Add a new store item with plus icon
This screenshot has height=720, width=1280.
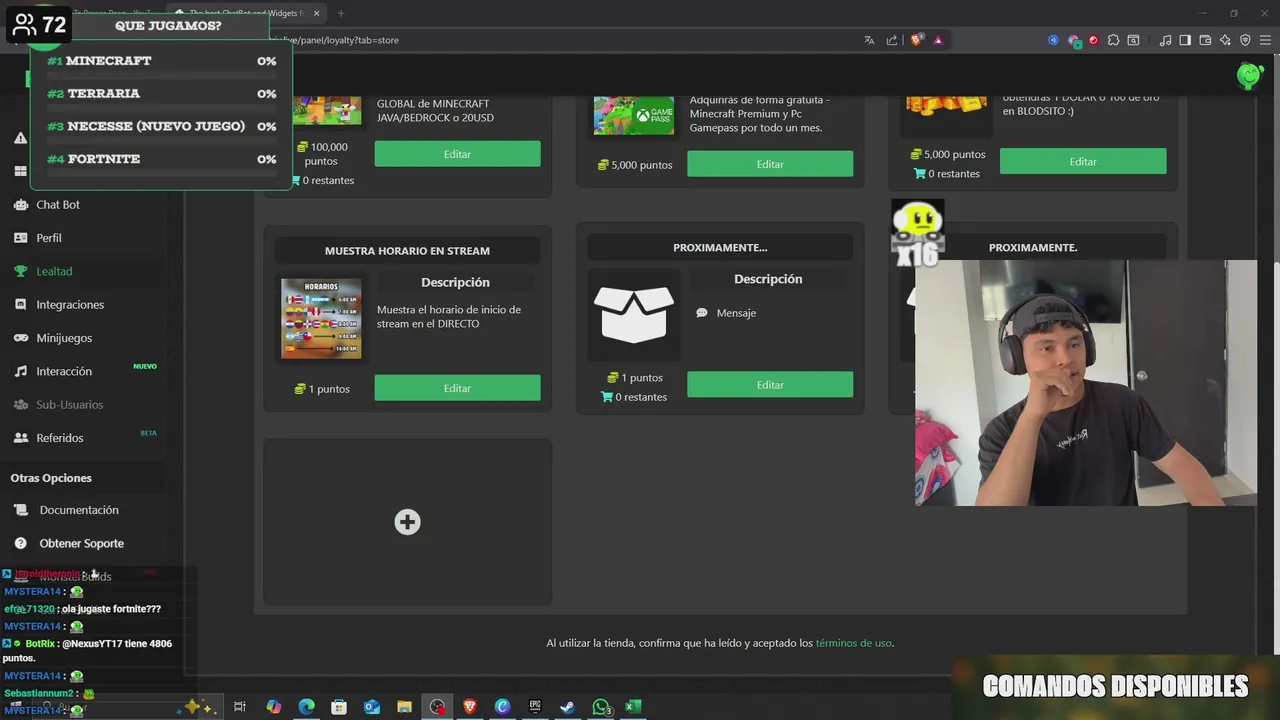407,522
